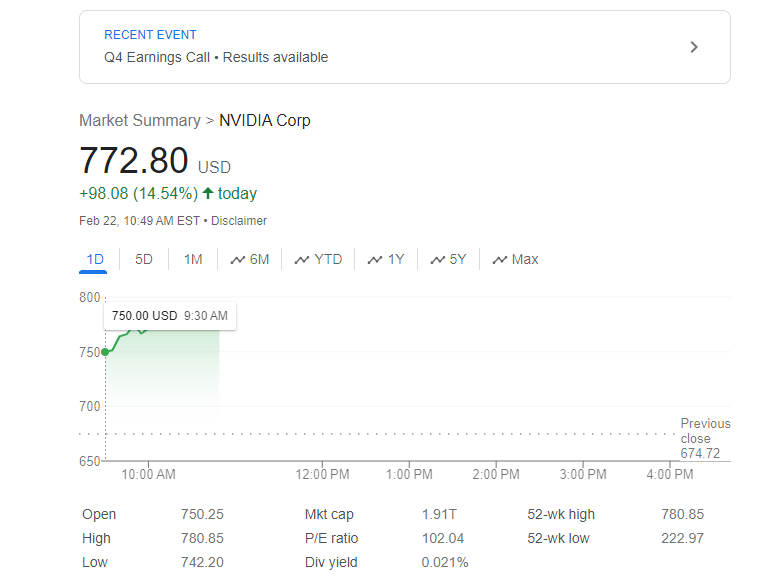
Task: Click the 52-wk high value 780.85
Action: coord(682,514)
